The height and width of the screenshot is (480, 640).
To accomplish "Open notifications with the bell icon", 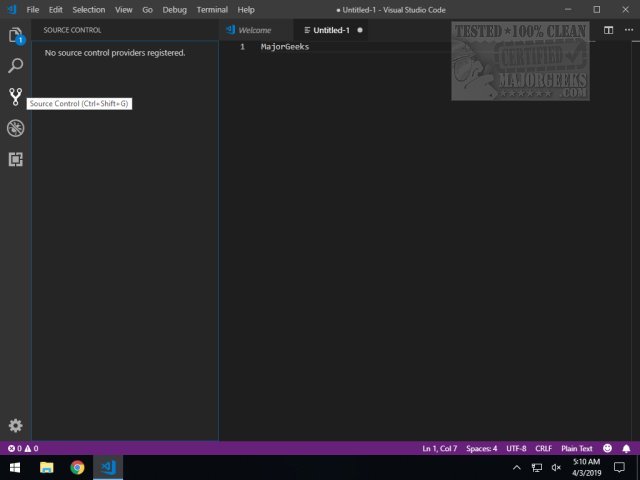I will (626, 449).
